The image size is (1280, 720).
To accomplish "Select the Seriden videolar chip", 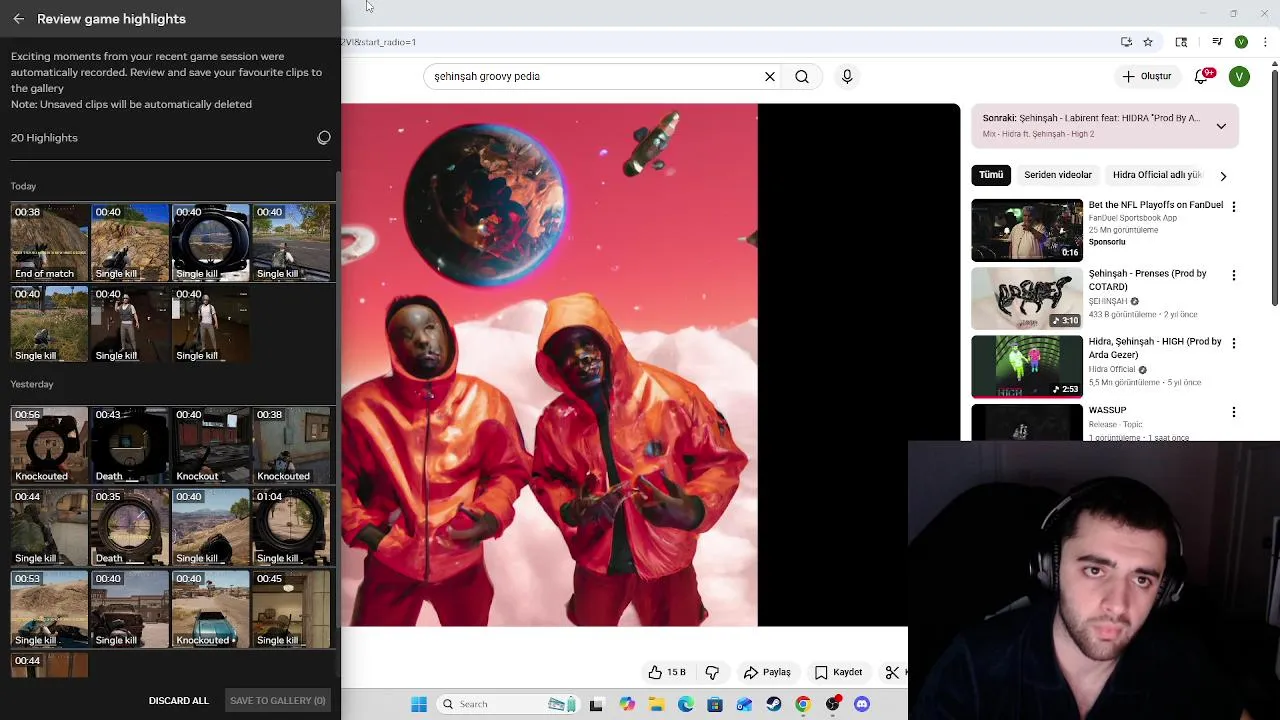I will coord(1058,175).
